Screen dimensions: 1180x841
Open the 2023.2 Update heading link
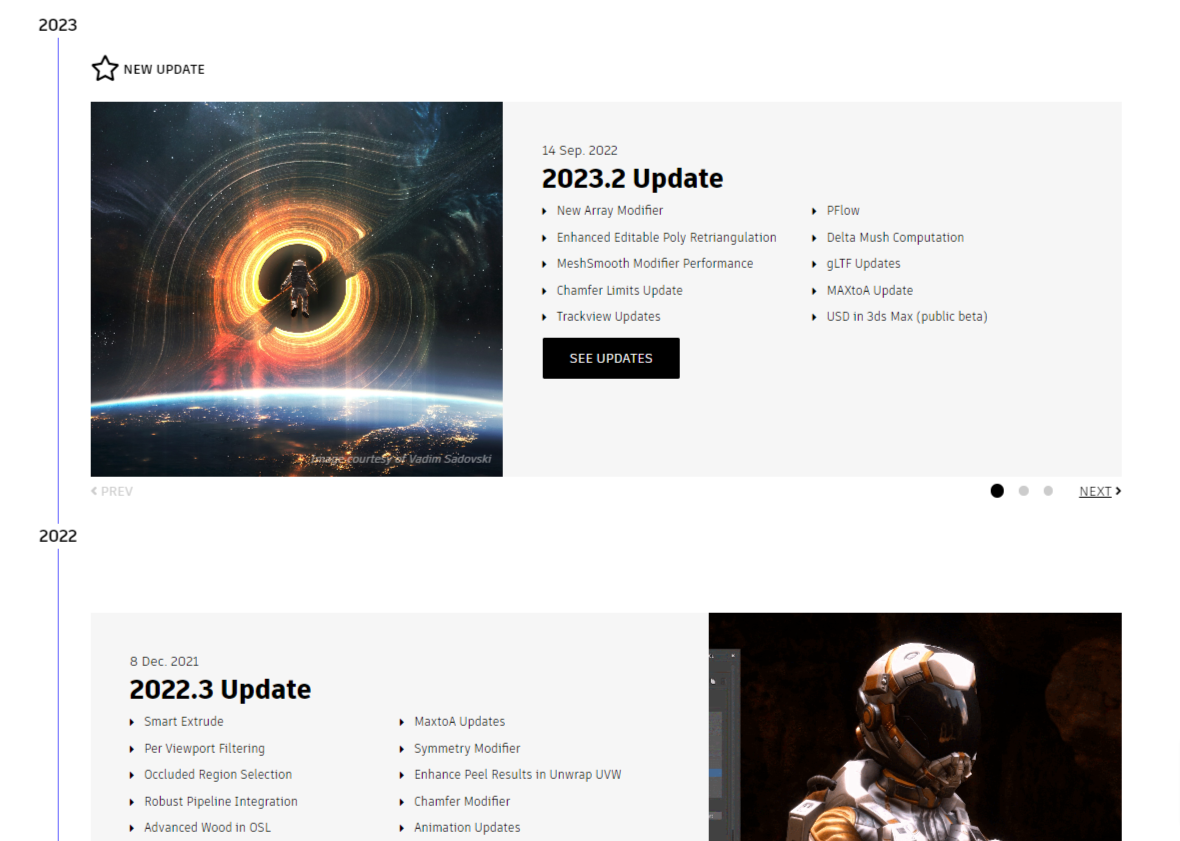pos(632,178)
